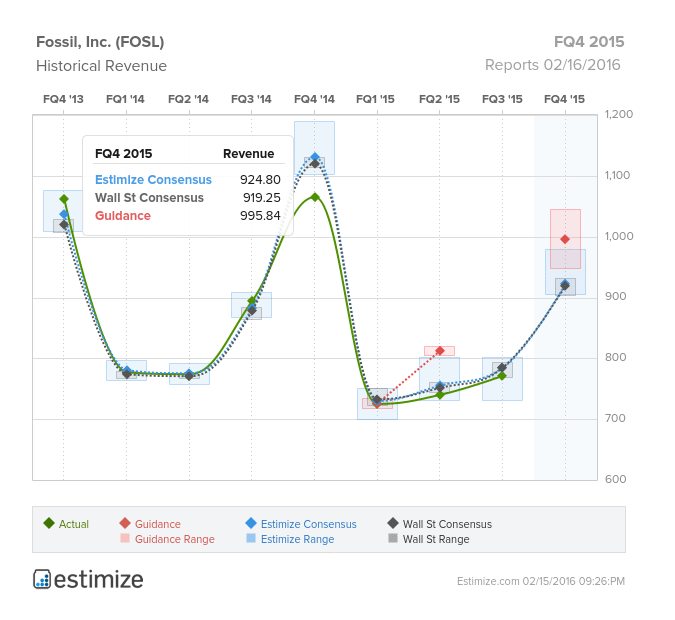Click the Fossil, Inc. (FOSL) title
Screen dimensions: 675x620
[100, 42]
